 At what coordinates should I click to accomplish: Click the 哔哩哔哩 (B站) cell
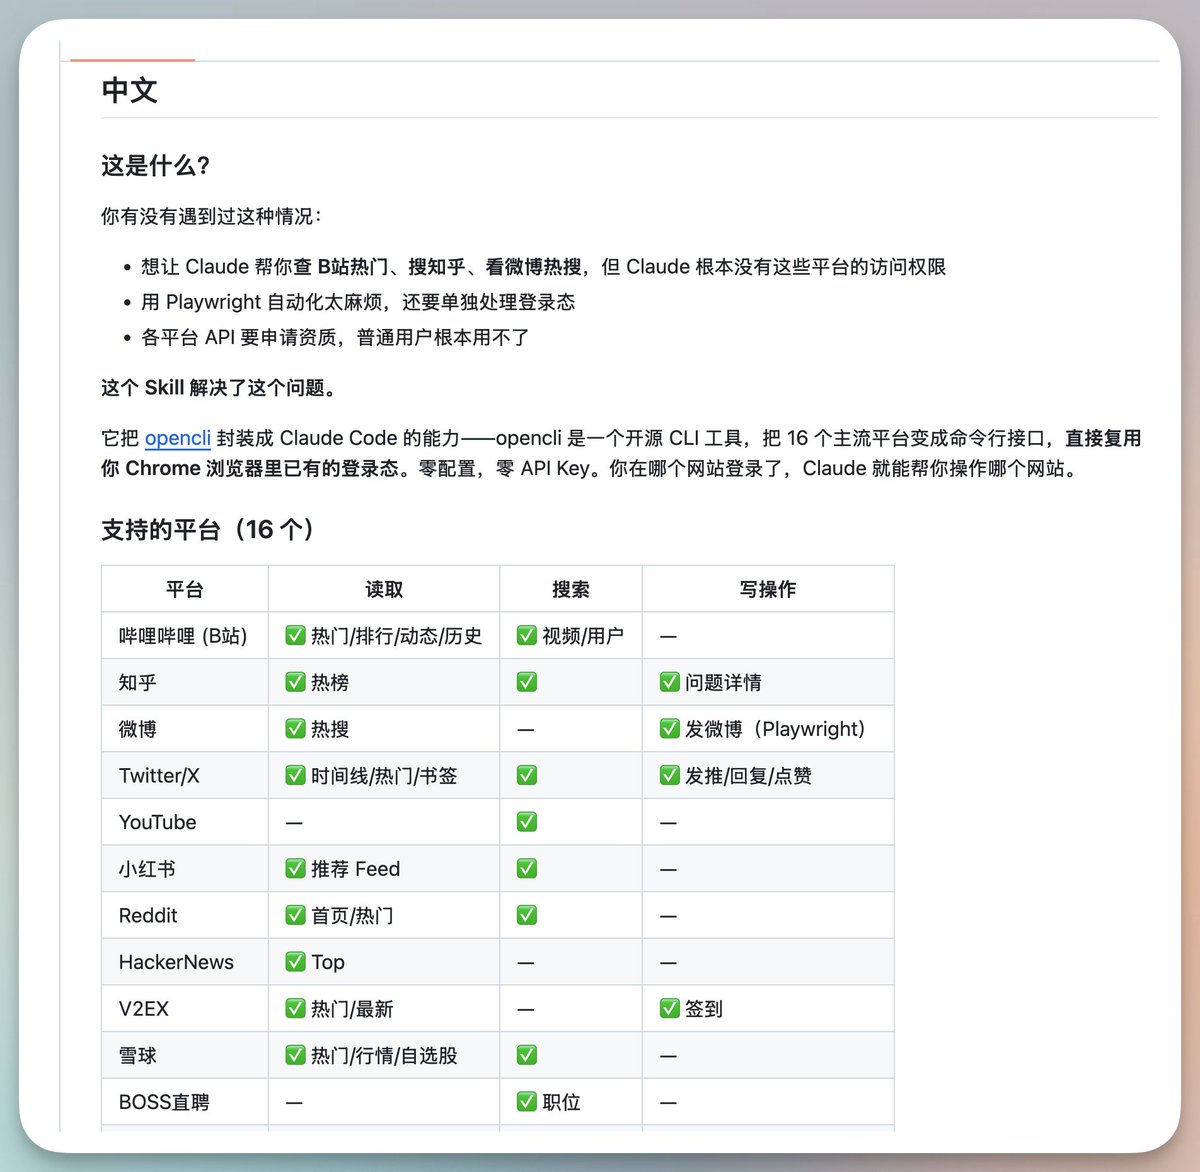[x=183, y=636]
